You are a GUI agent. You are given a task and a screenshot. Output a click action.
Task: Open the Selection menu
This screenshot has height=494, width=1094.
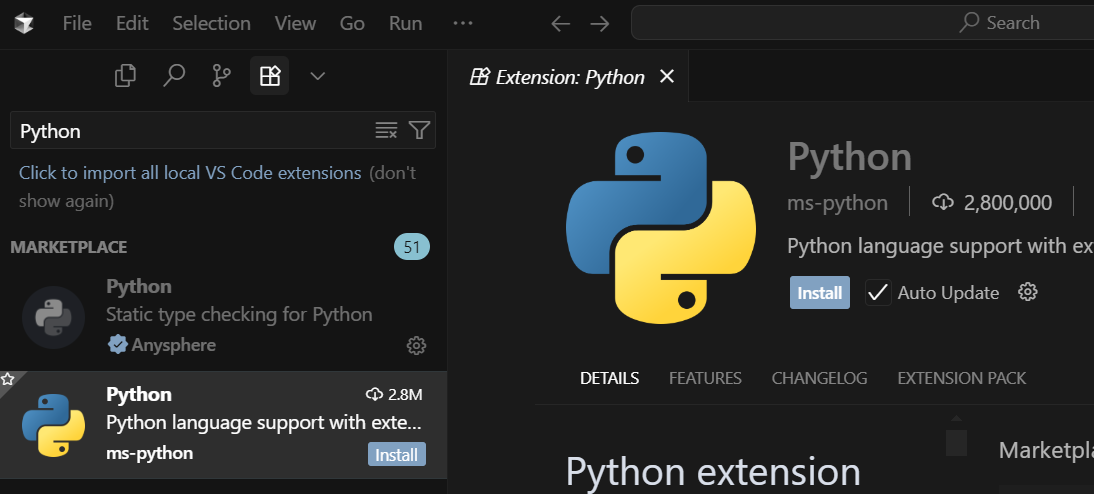click(x=211, y=23)
